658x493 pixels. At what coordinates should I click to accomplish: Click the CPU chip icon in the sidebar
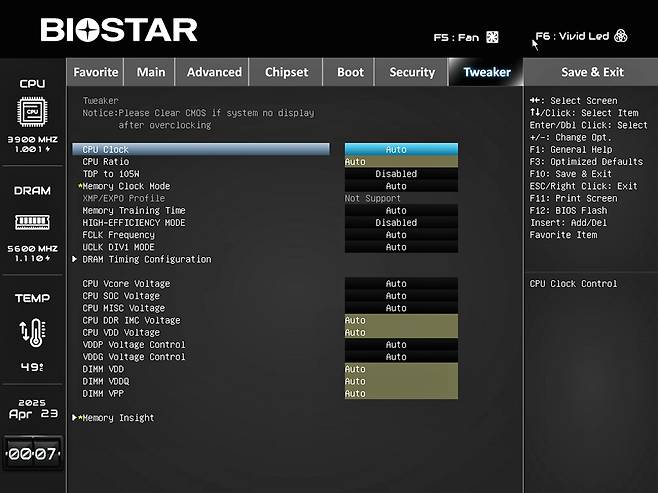(32, 112)
